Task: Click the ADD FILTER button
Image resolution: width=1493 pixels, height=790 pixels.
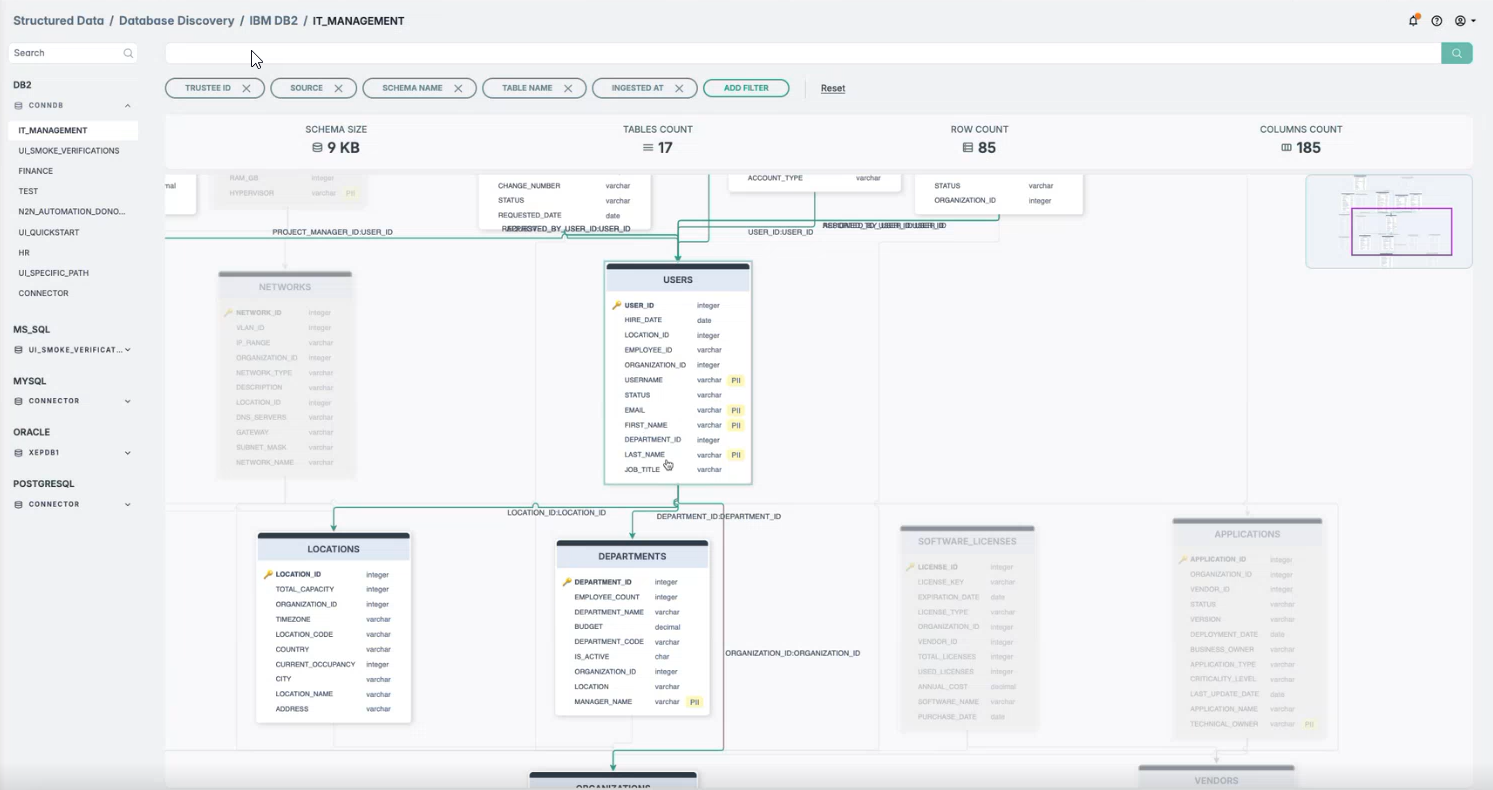Action: pos(746,88)
